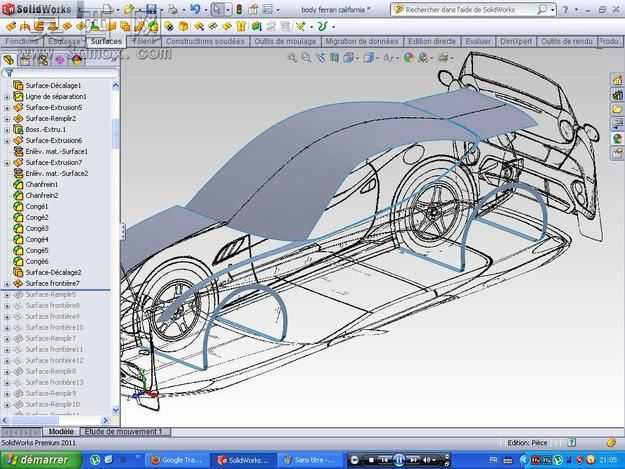The width and height of the screenshot is (625, 469).
Task: Open the dropdown arrow beside the Undo icon
Action: [x=205, y=10]
